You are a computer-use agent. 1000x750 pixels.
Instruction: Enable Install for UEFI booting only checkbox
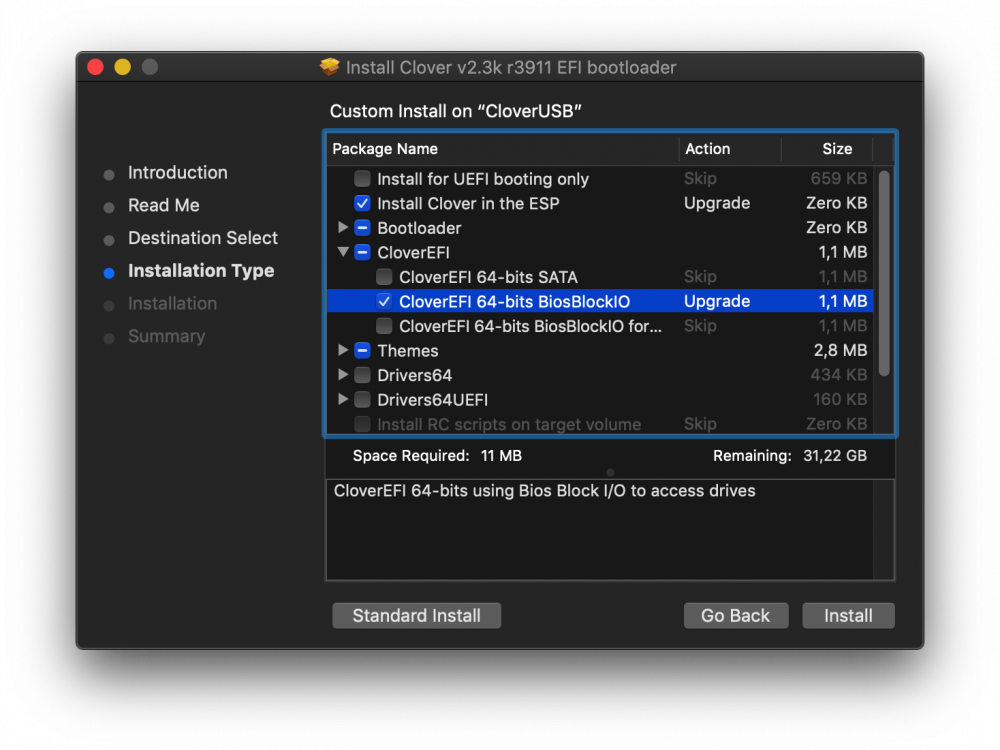click(x=362, y=179)
